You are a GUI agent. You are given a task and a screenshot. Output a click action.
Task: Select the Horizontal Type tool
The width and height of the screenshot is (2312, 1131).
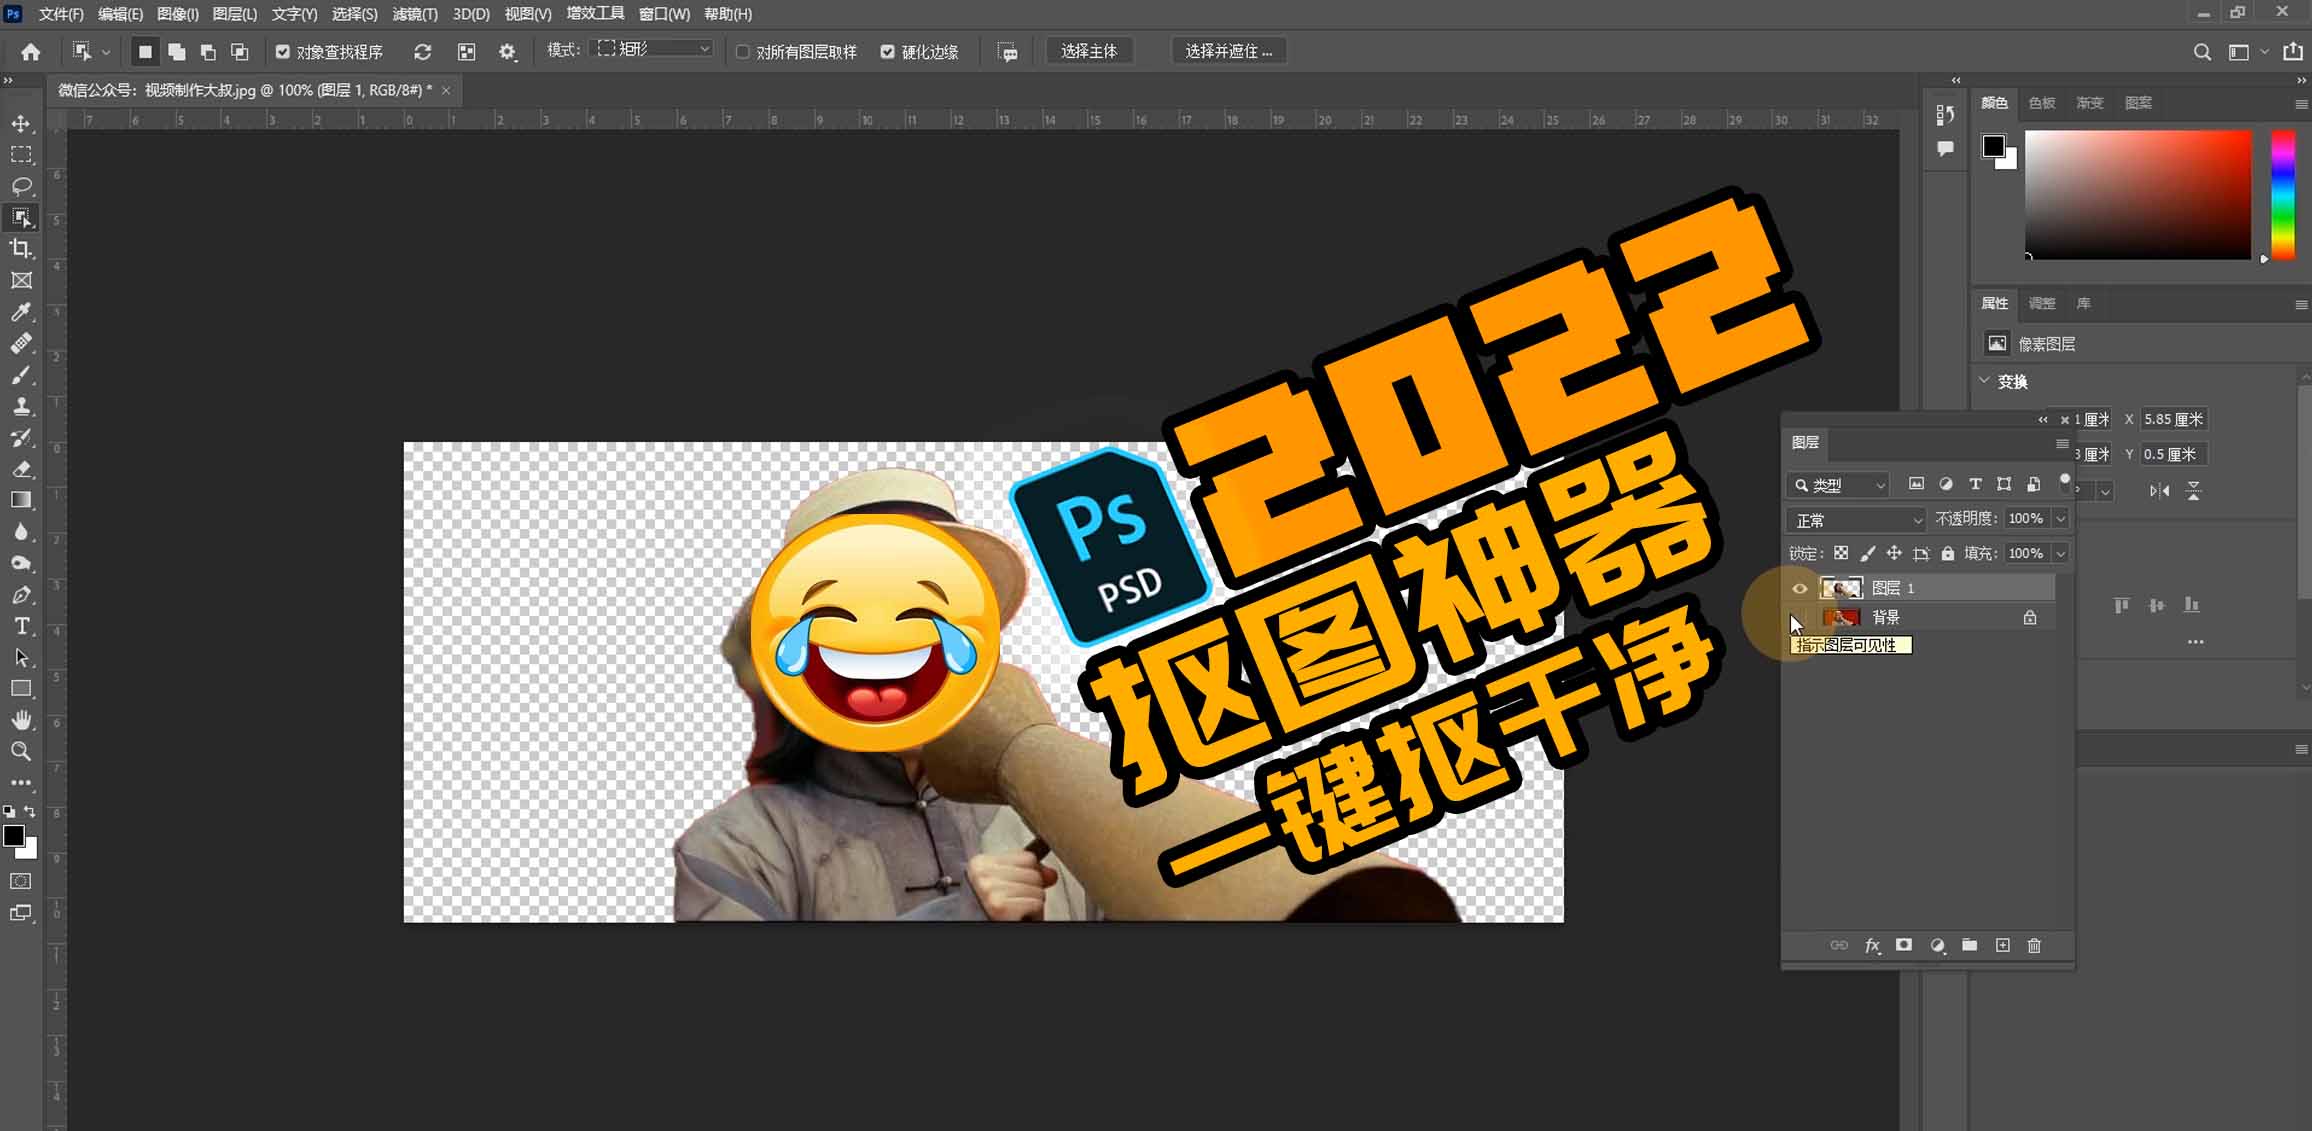[21, 626]
